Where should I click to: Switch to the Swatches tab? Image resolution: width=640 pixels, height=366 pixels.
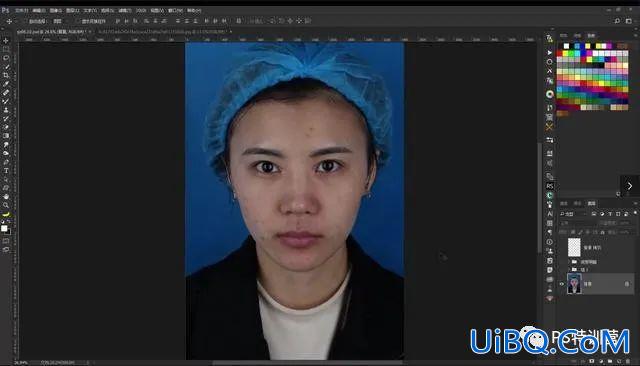(x=591, y=35)
